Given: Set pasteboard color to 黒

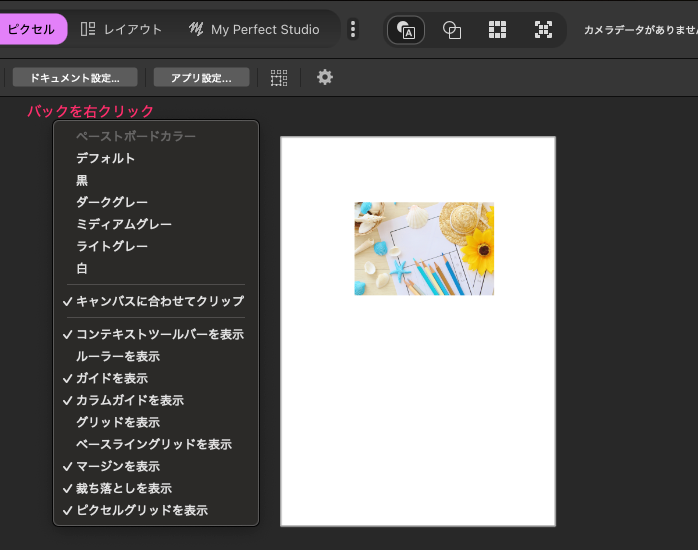Looking at the screenshot, I should point(82,180).
